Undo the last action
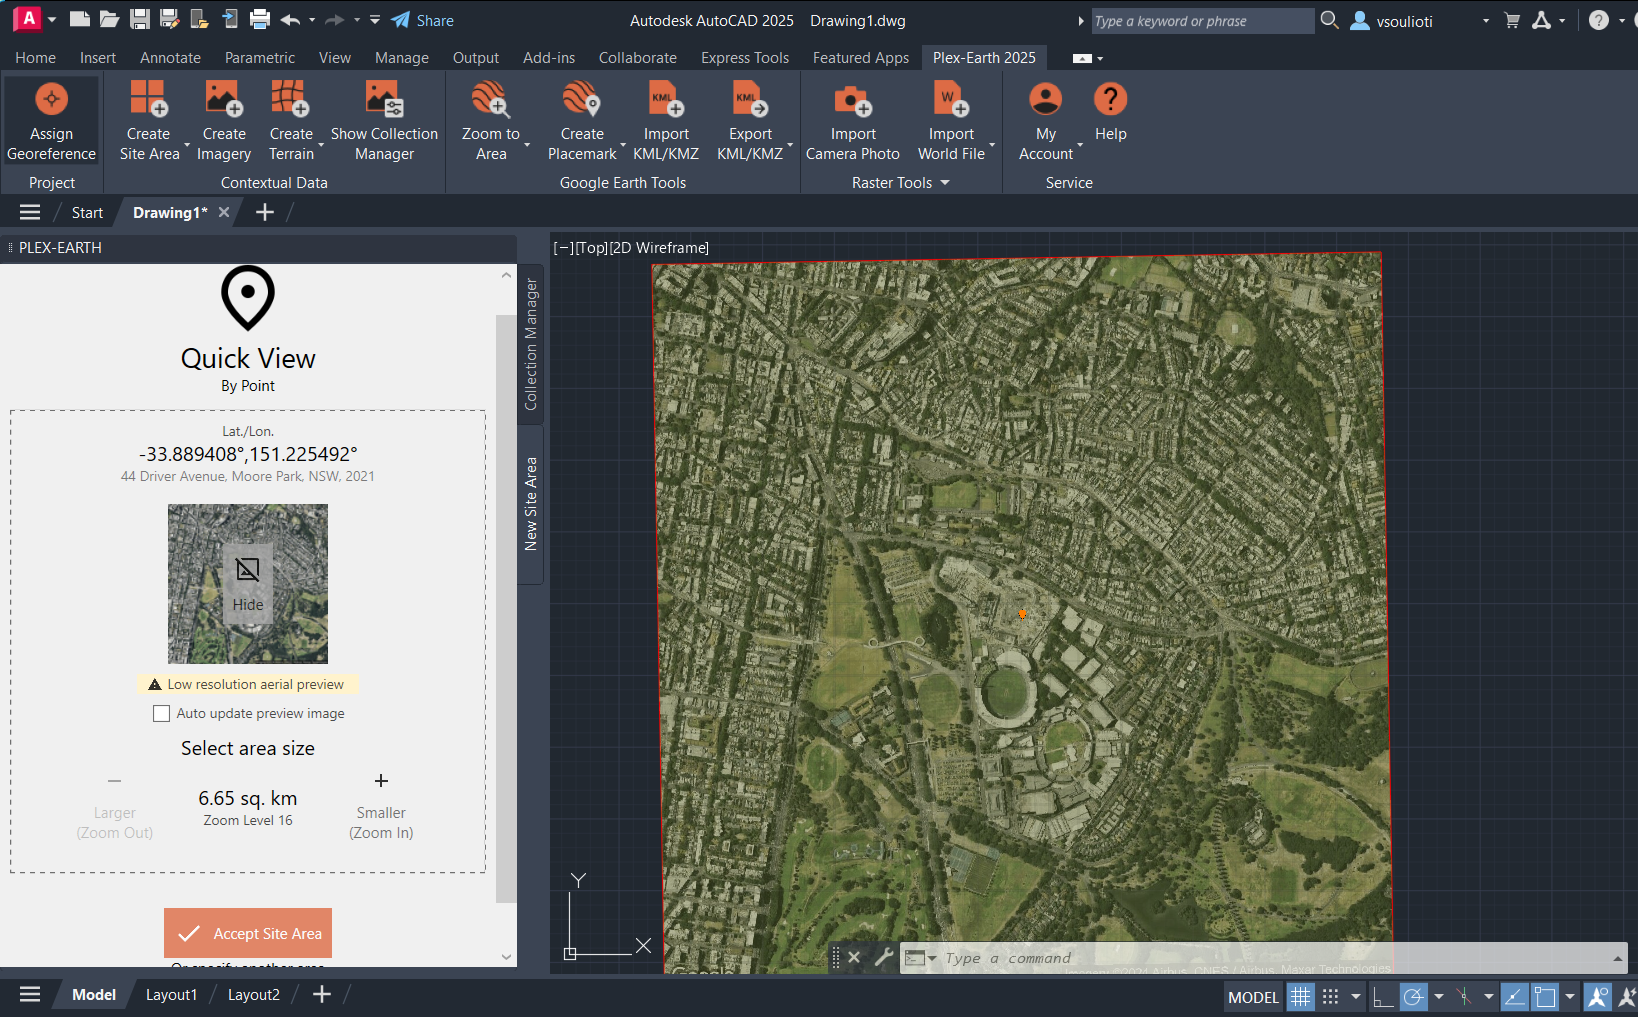The width and height of the screenshot is (1638, 1017). (x=290, y=19)
